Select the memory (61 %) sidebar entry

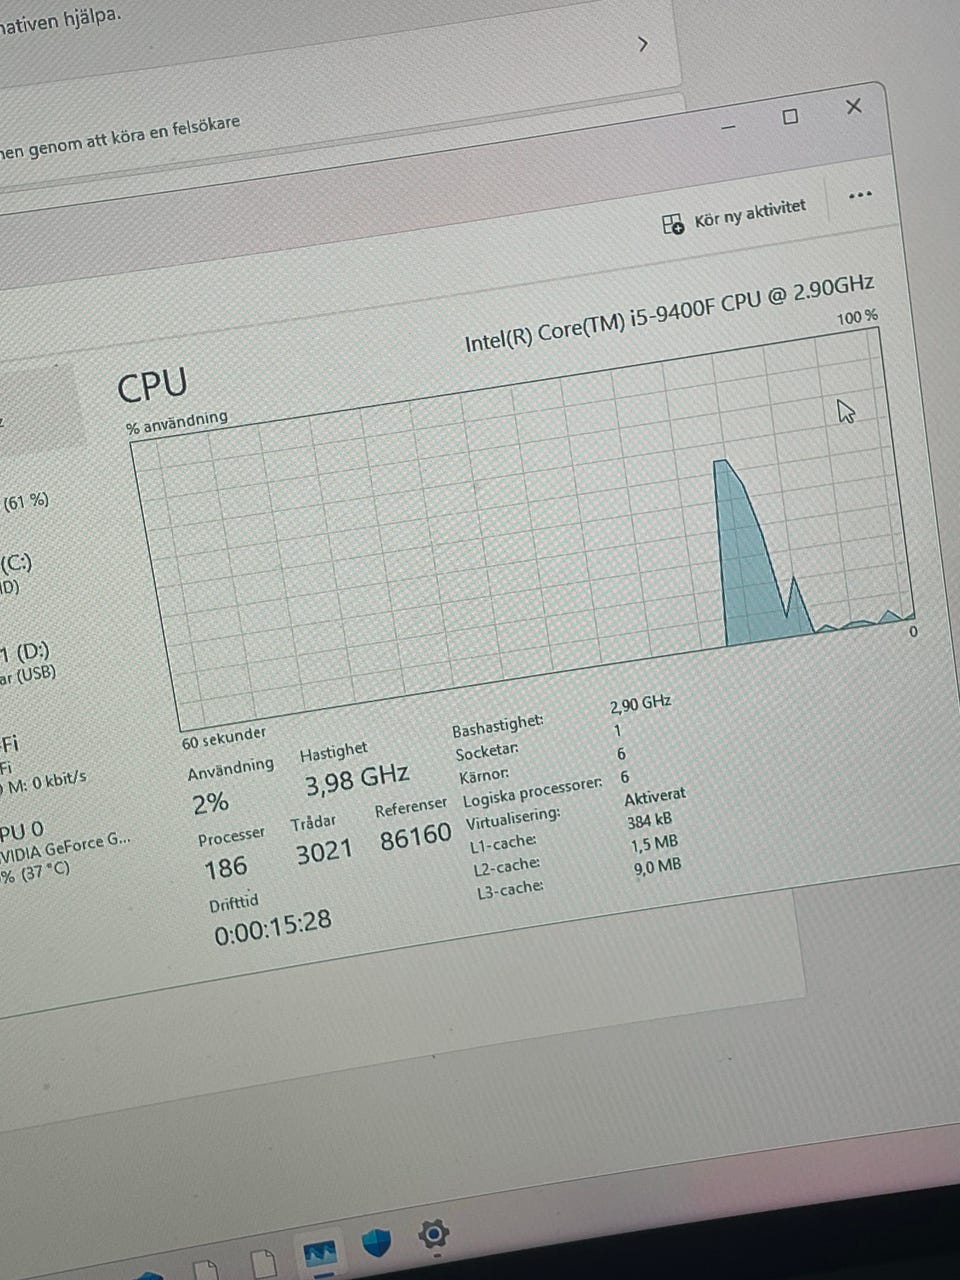click(x=26, y=502)
